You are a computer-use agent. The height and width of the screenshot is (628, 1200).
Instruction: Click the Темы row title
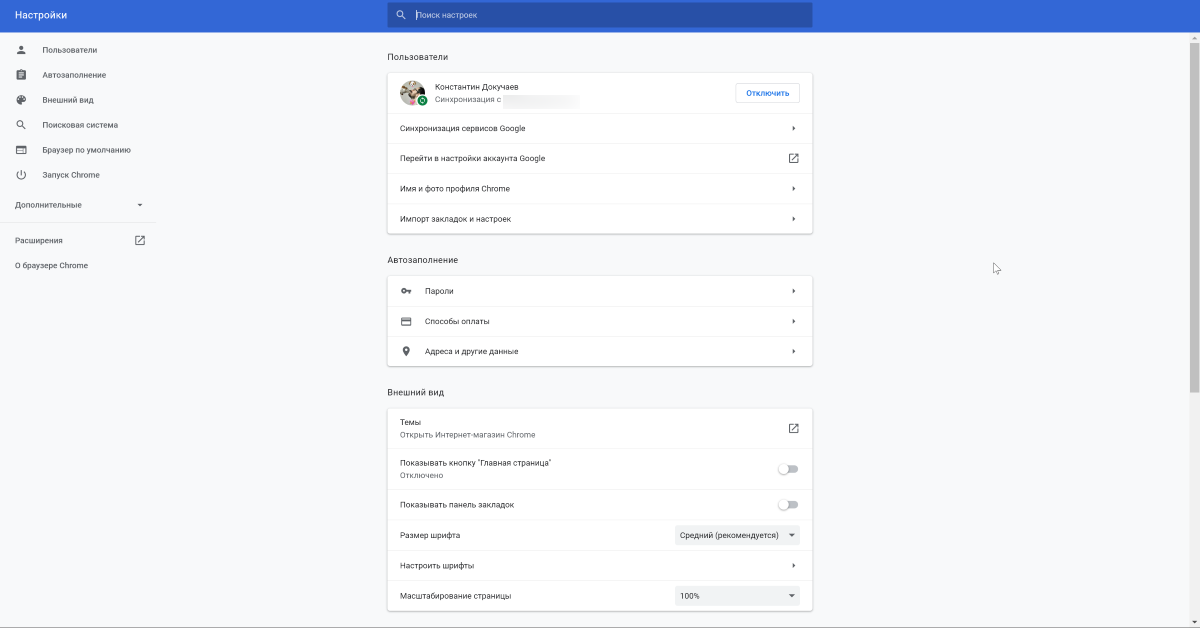point(410,422)
